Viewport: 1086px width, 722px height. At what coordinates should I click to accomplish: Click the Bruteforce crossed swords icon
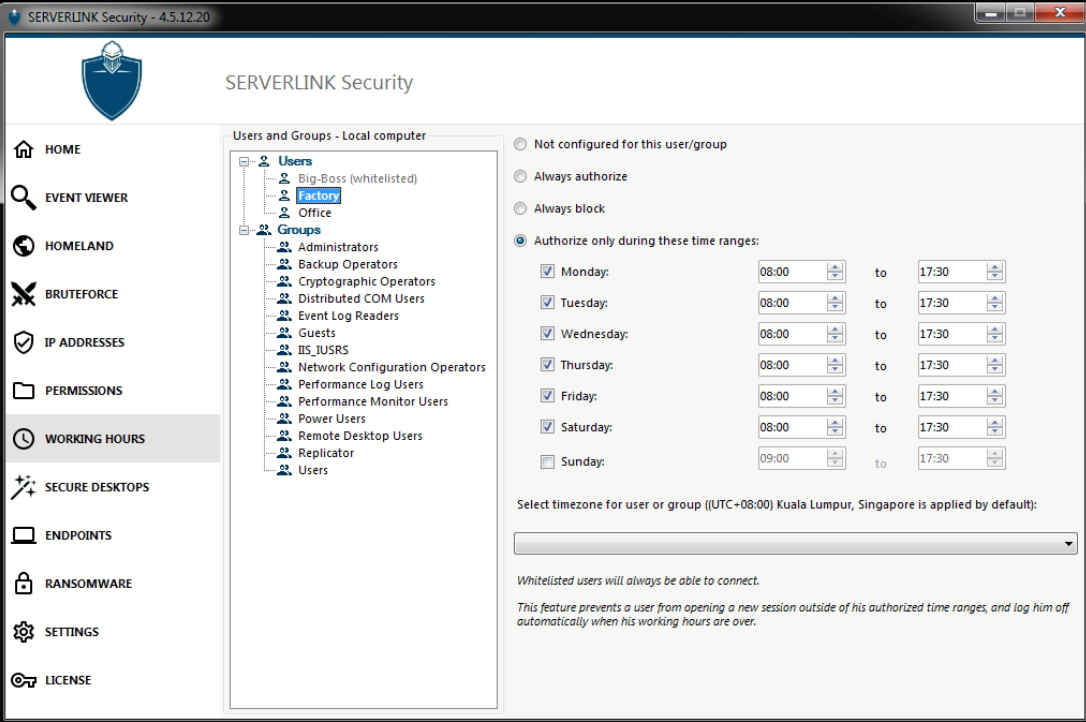pos(24,294)
